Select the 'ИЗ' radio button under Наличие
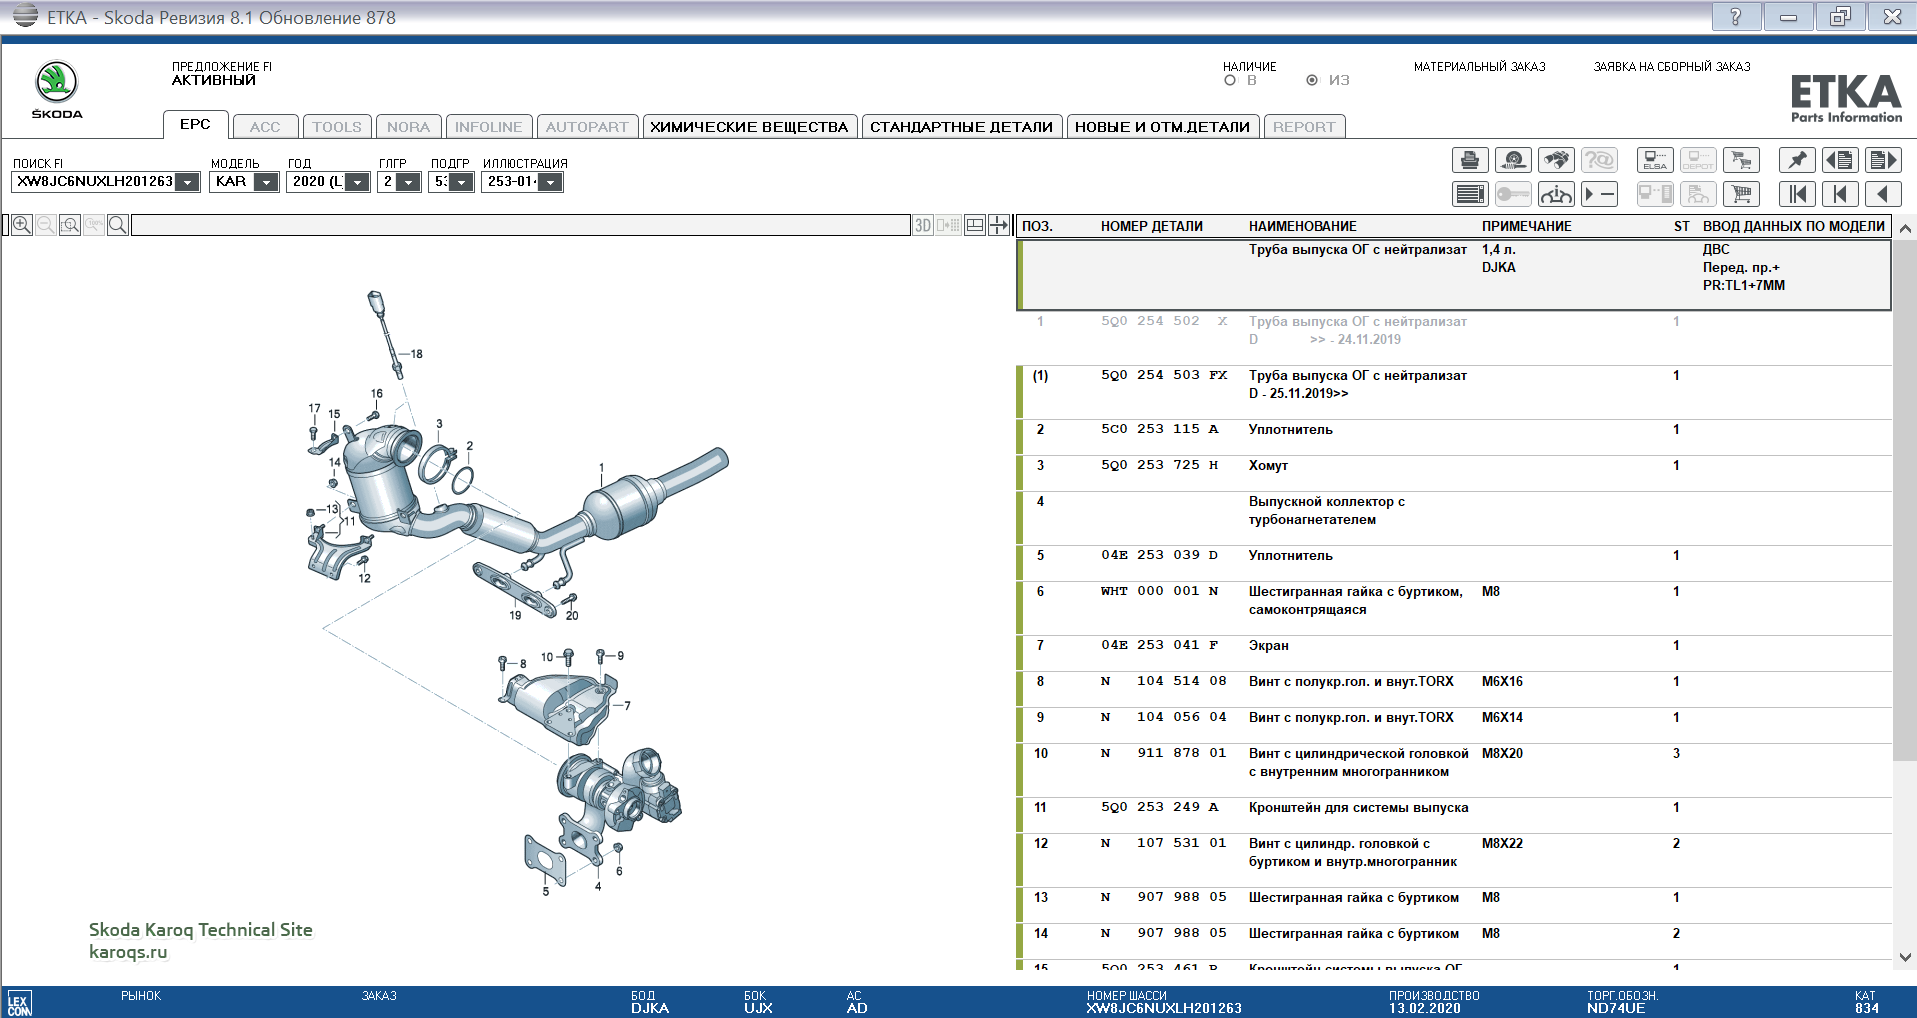Image resolution: width=1917 pixels, height=1018 pixels. pyautogui.click(x=1312, y=80)
